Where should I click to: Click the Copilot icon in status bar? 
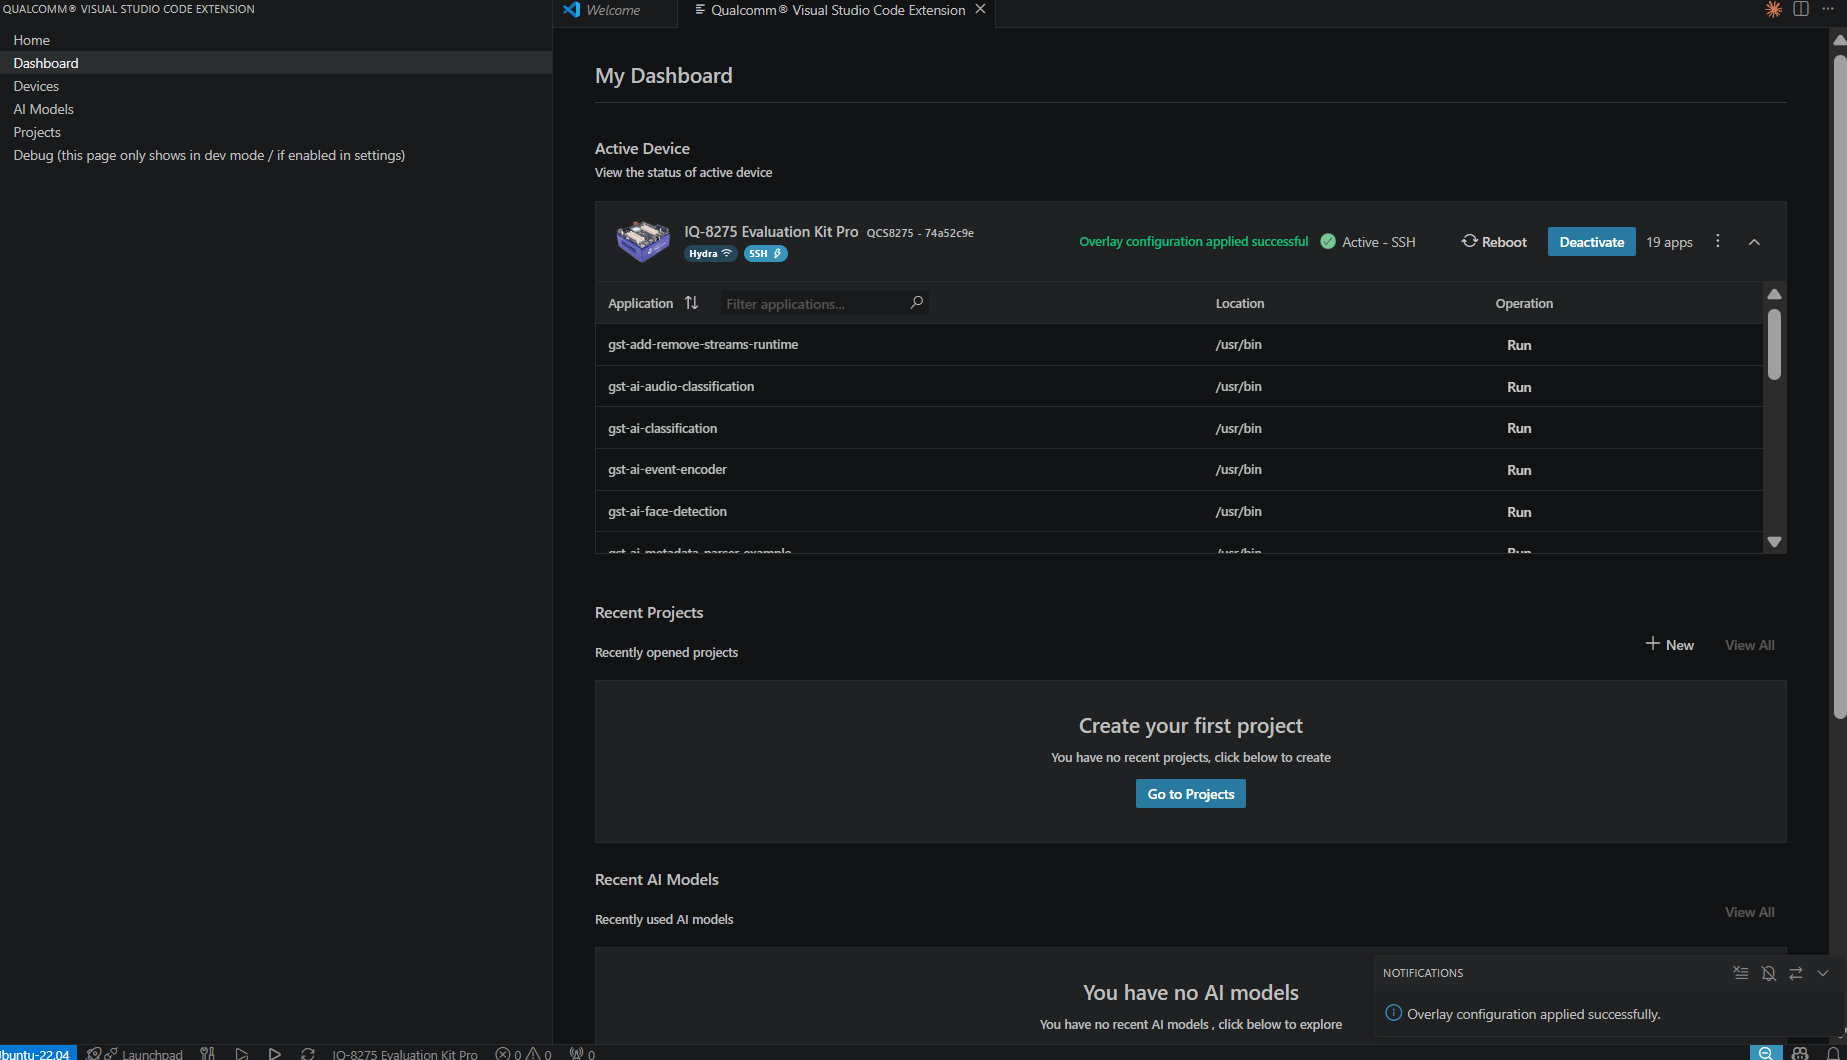coord(1800,1053)
